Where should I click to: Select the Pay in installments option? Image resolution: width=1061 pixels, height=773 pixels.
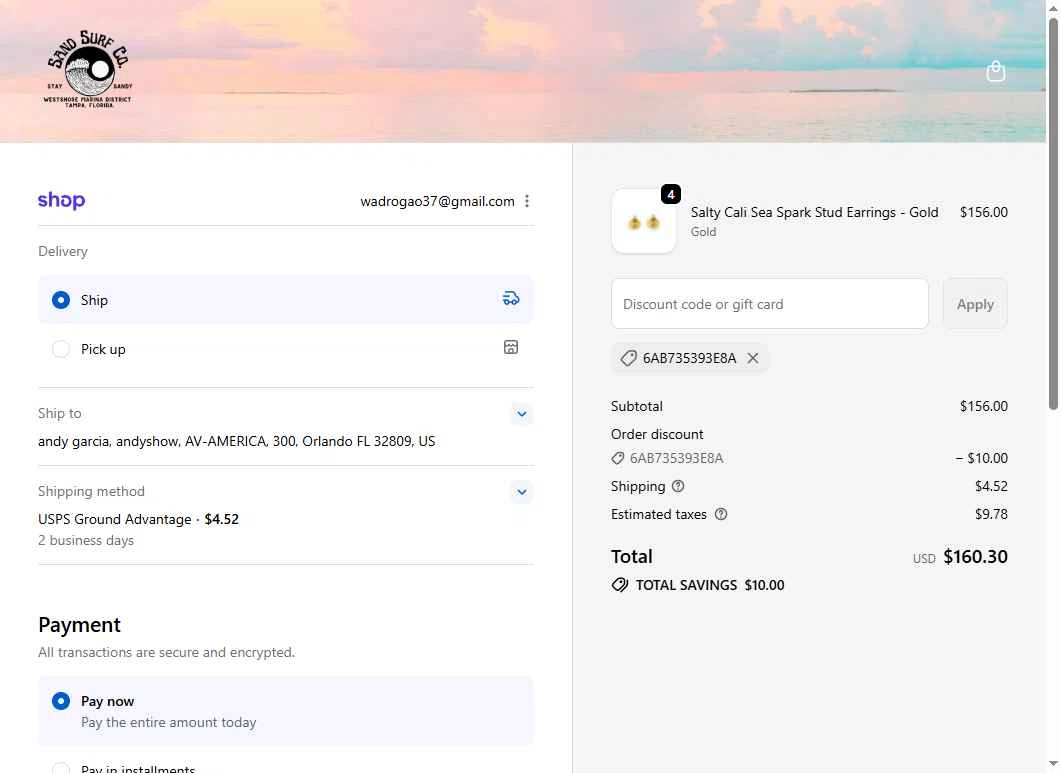(x=61, y=768)
